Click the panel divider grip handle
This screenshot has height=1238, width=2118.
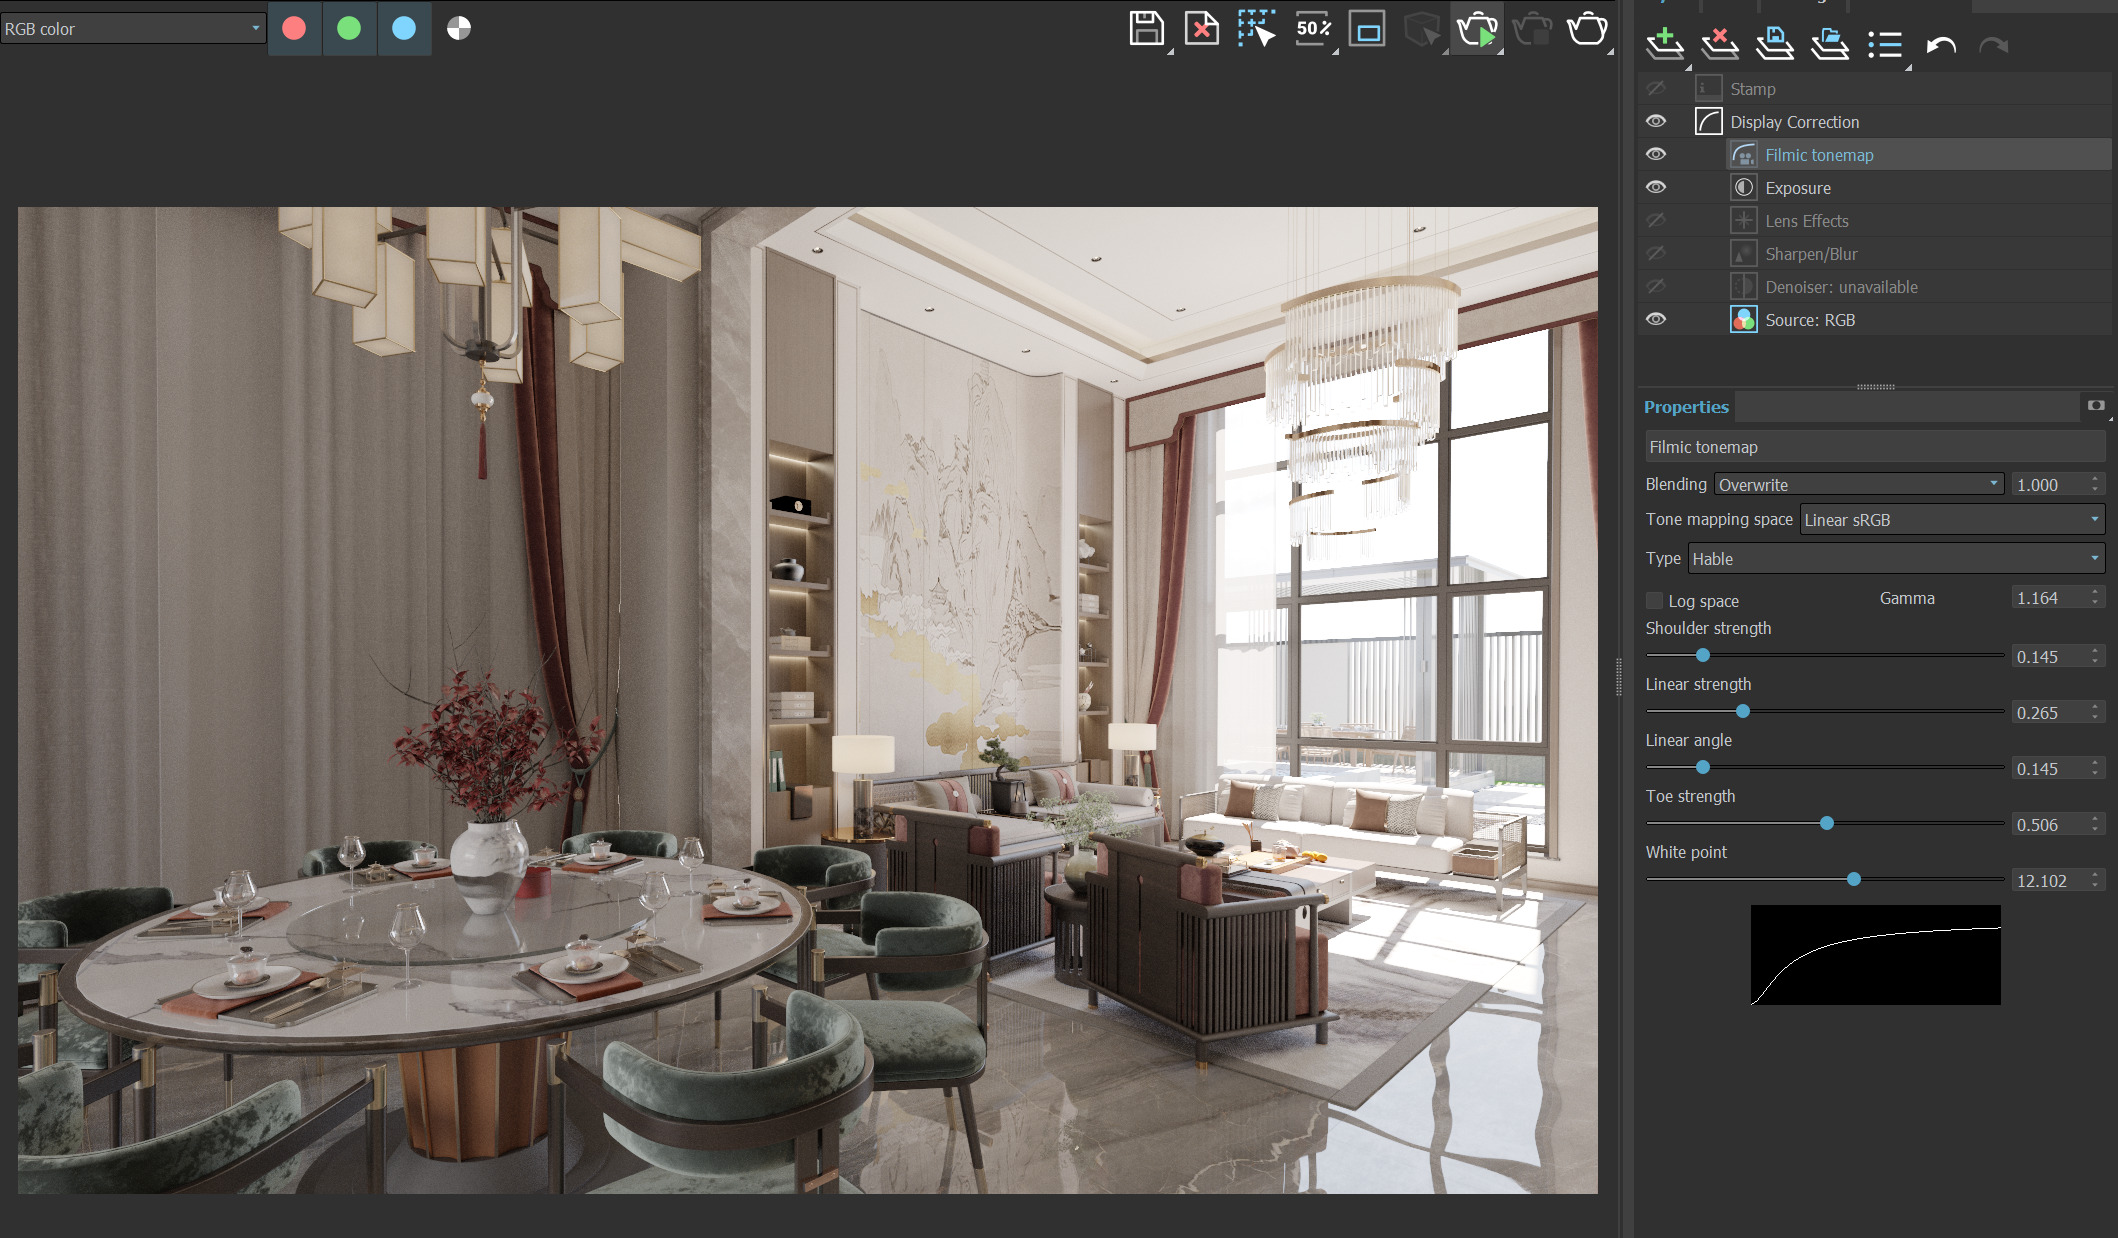click(1875, 386)
